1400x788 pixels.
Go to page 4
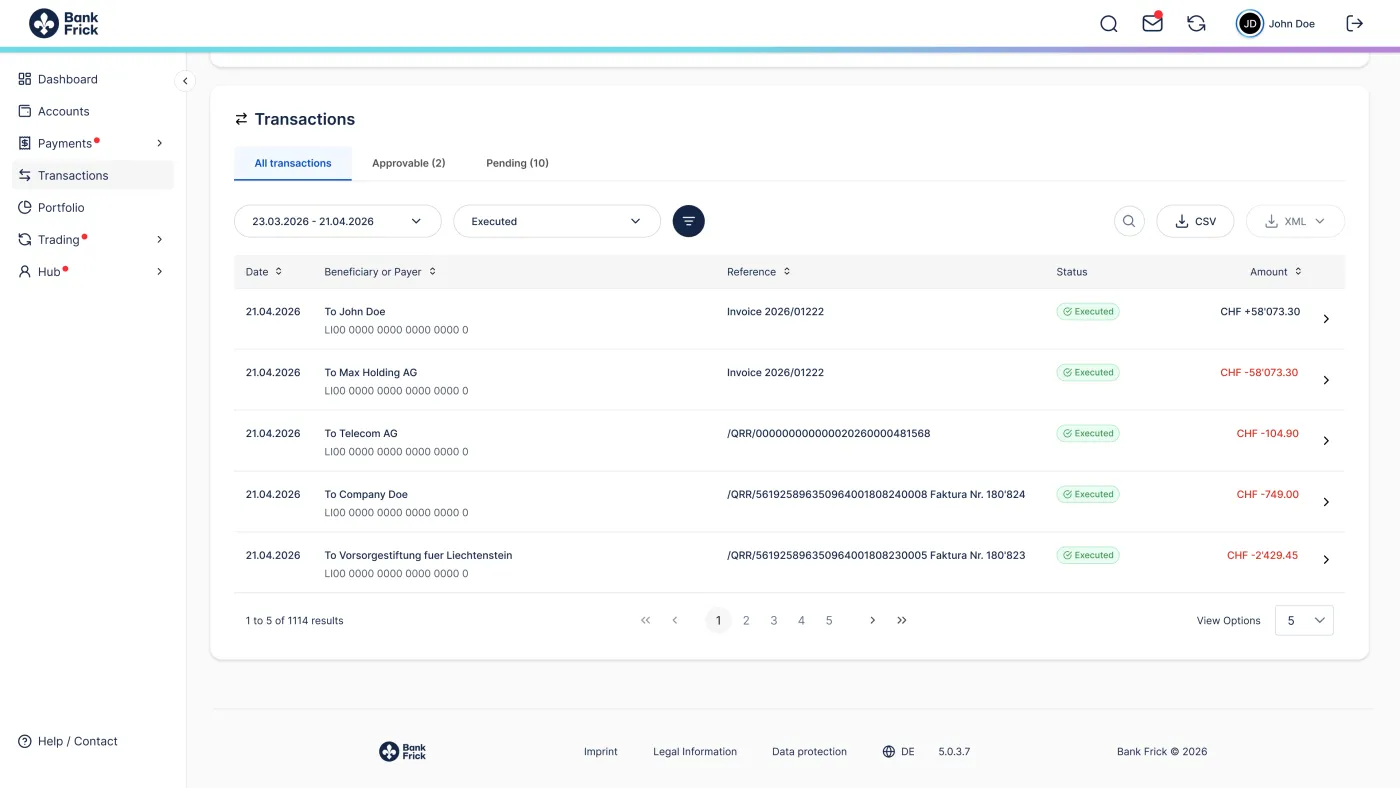tap(801, 620)
